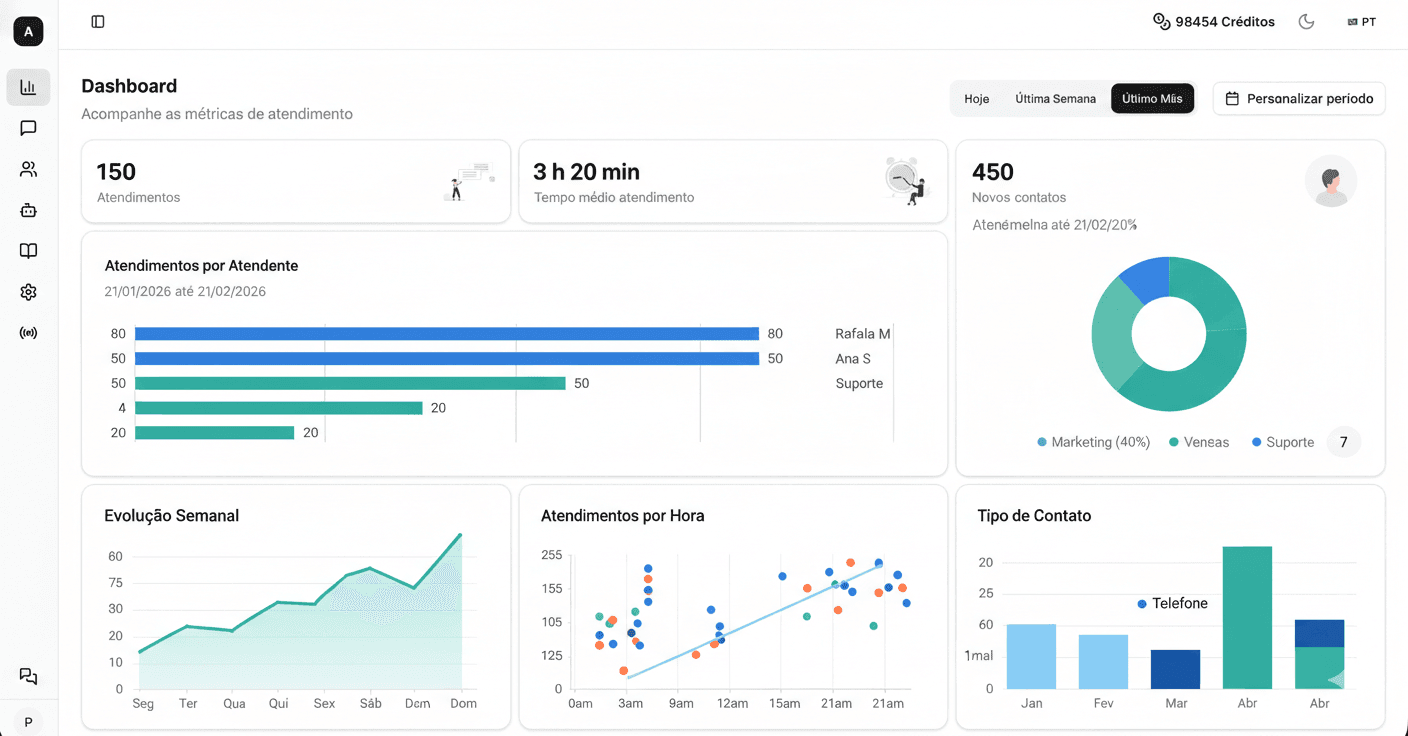The height and width of the screenshot is (736, 1408).
Task: Expand the legend overflow badge showing 7
Action: [x=1343, y=442]
